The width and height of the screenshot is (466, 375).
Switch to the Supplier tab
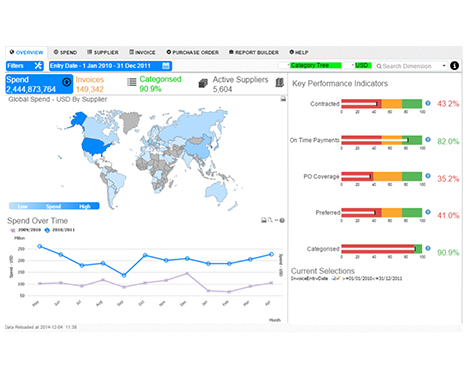pos(103,52)
